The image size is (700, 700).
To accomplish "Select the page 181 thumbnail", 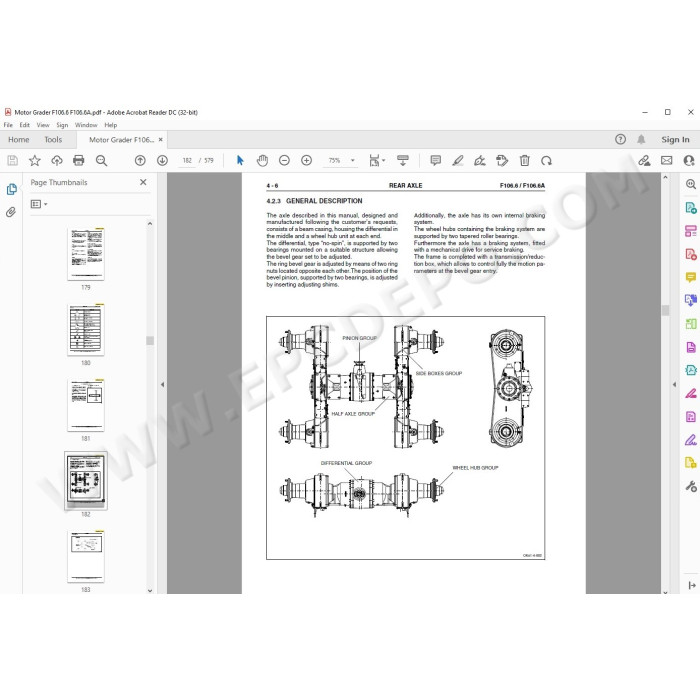I will (86, 405).
